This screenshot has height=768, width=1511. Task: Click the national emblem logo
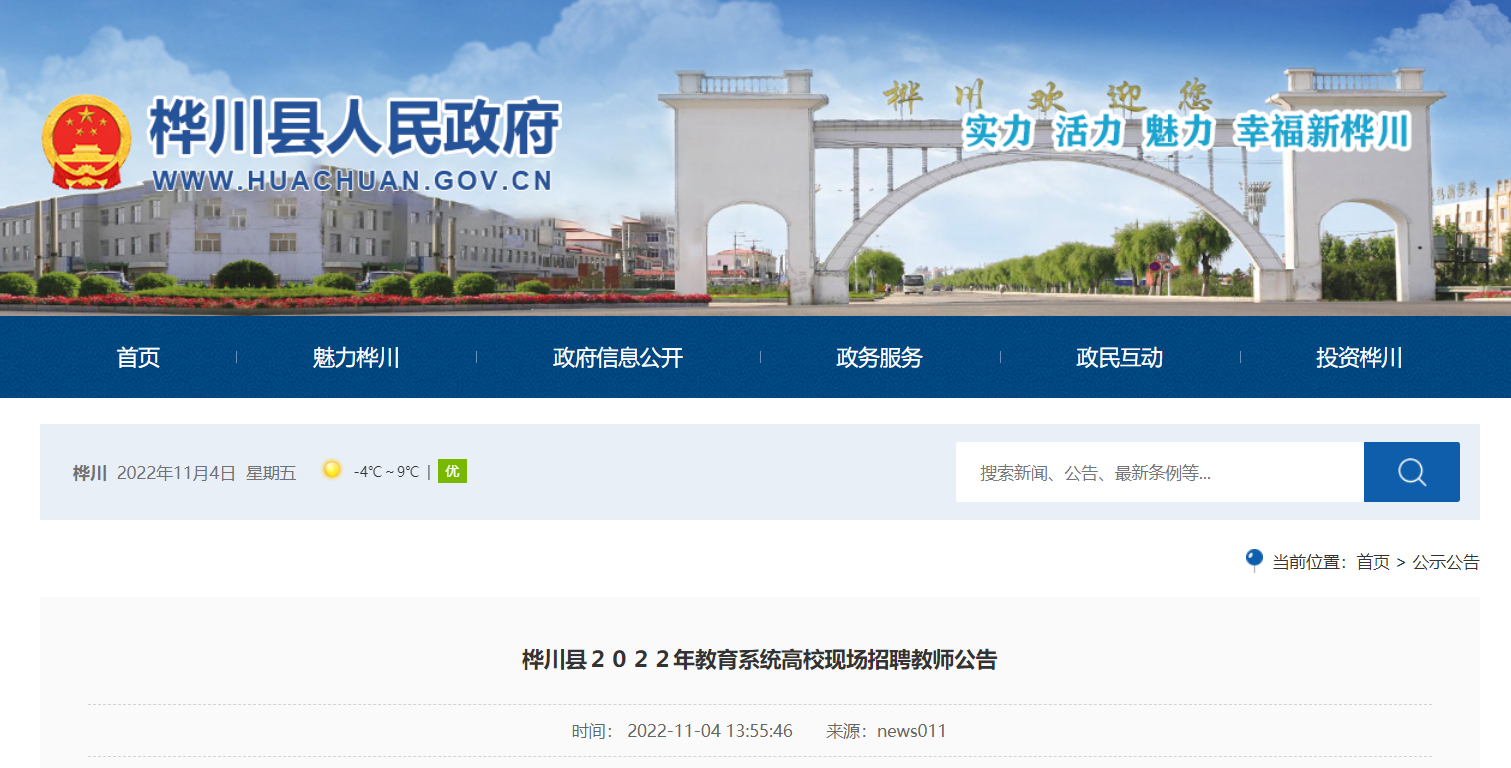click(x=86, y=142)
